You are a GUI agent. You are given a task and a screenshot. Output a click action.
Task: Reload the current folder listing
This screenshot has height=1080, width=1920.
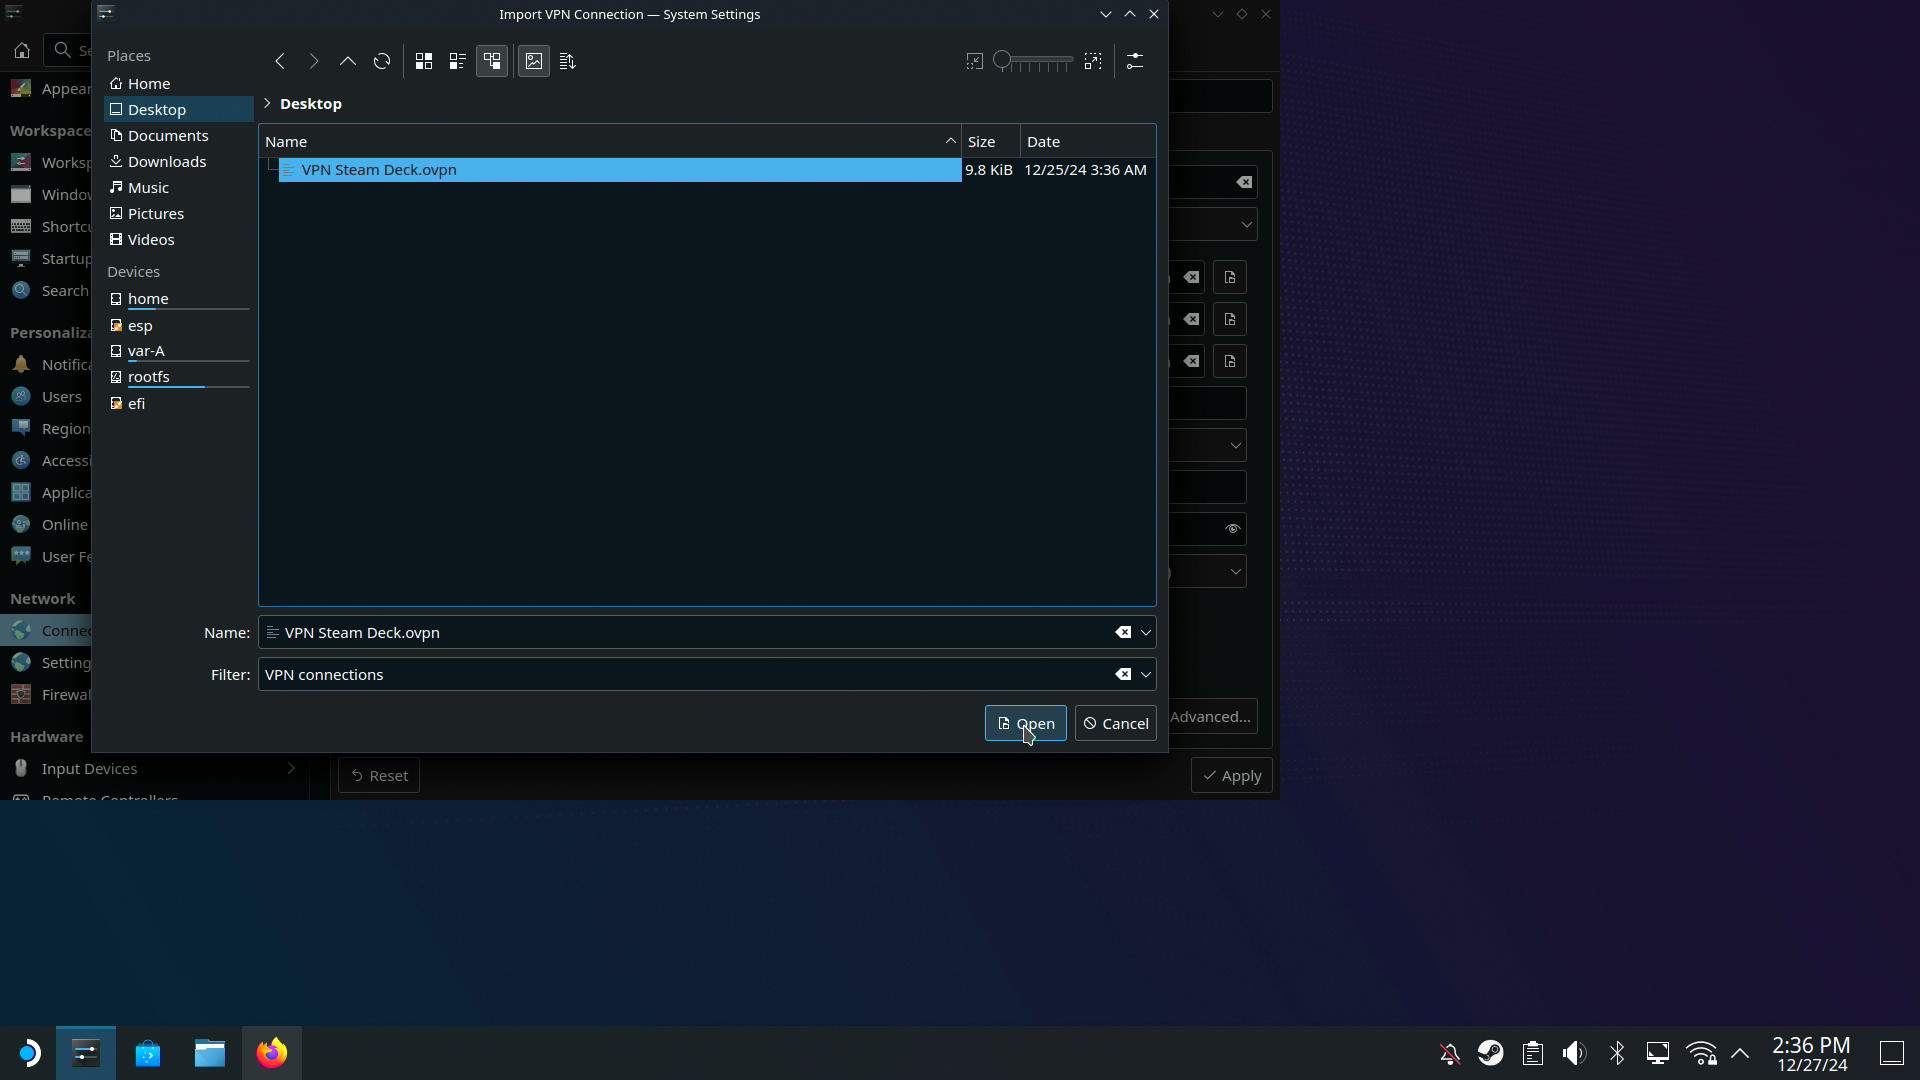click(x=382, y=62)
